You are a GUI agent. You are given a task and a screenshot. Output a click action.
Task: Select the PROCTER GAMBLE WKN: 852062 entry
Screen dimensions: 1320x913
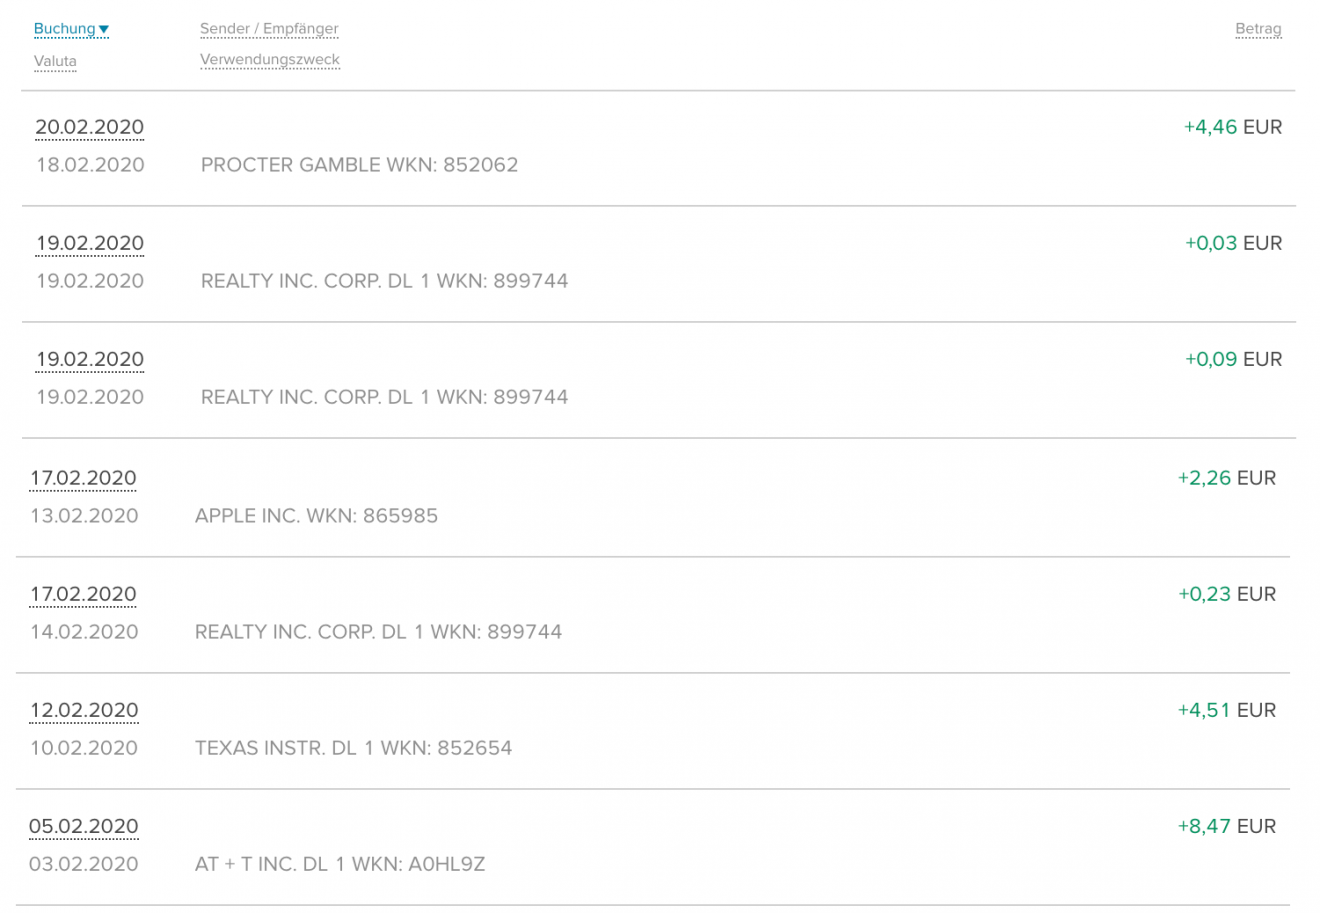(359, 165)
